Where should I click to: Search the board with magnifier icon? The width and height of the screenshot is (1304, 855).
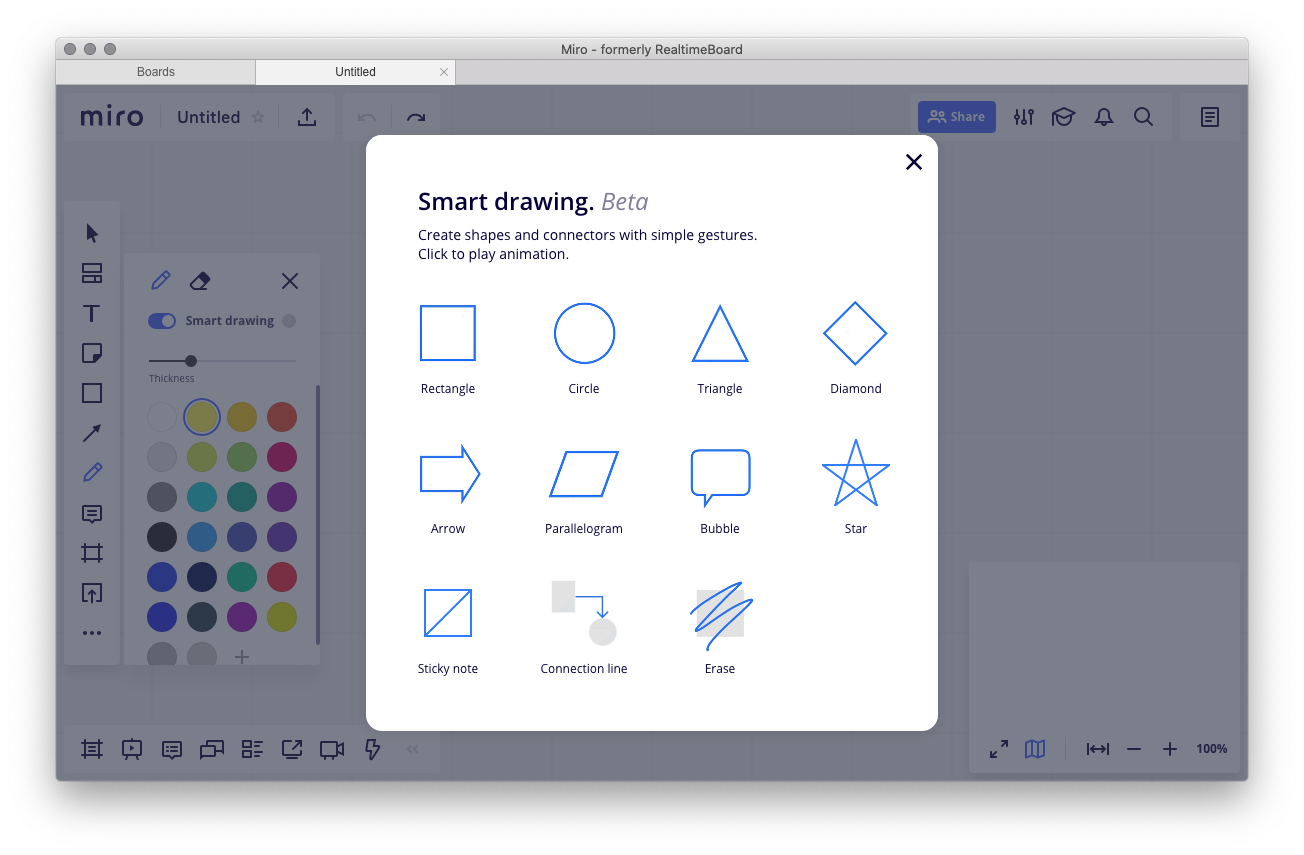[1144, 117]
